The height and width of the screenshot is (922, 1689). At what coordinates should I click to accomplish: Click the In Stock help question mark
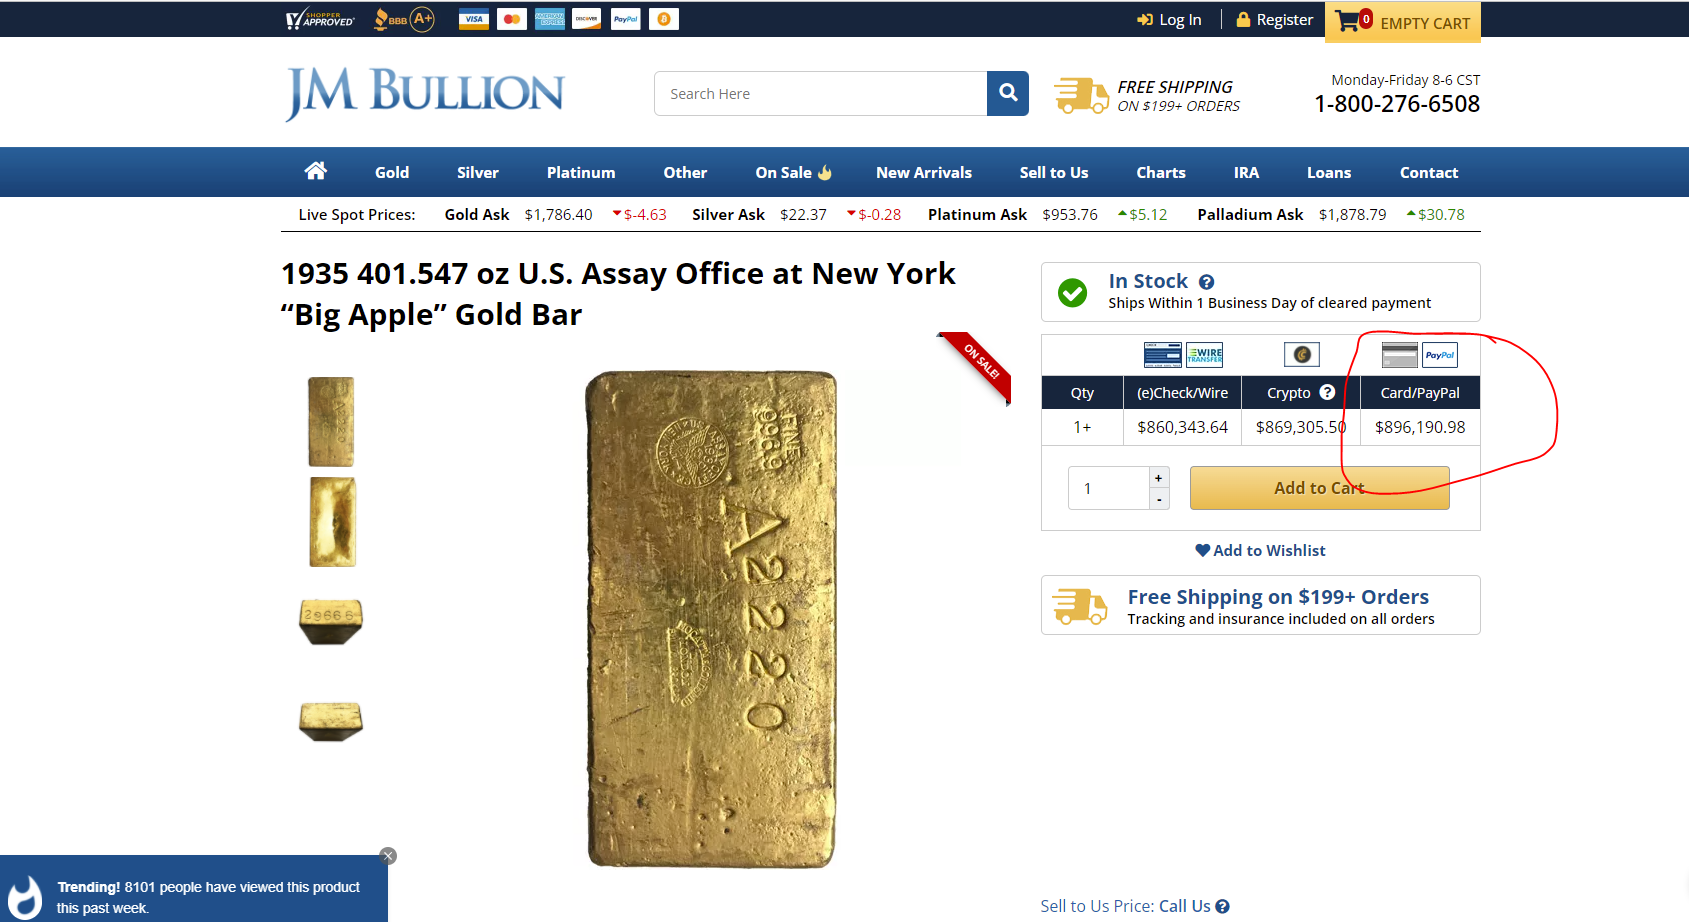(1207, 282)
